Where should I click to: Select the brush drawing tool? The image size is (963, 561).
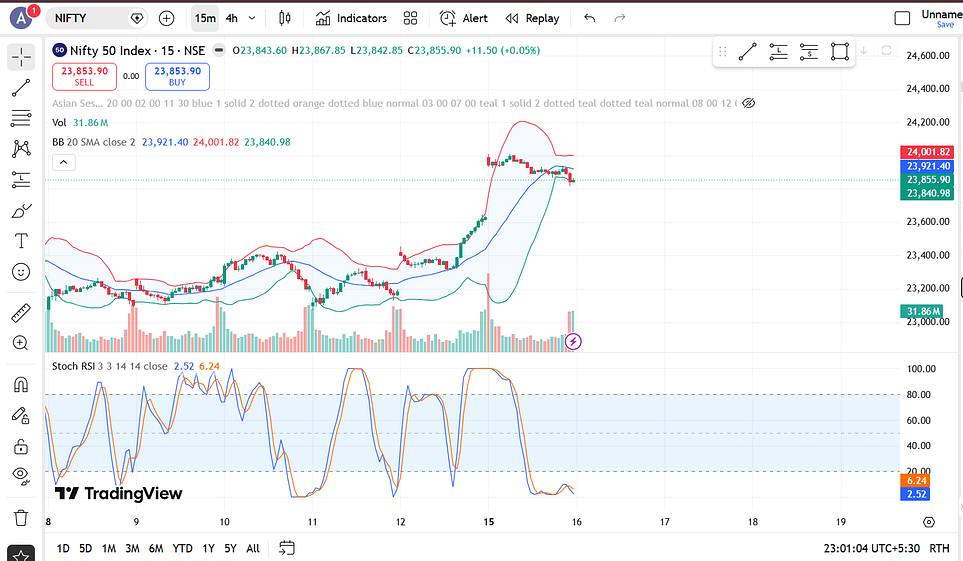[x=21, y=211]
